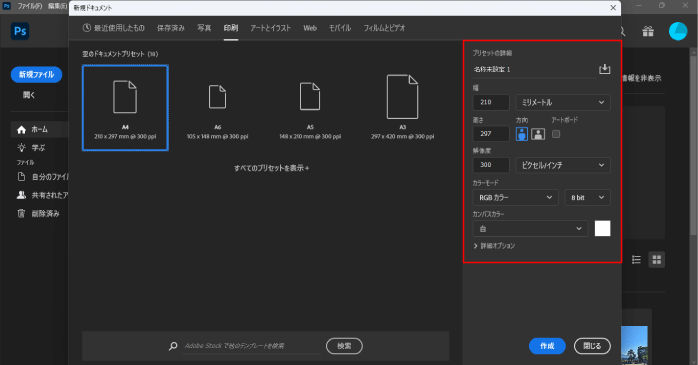Click the Adobe Stock template search field
Viewport: 698px width, 365px height.
252,346
